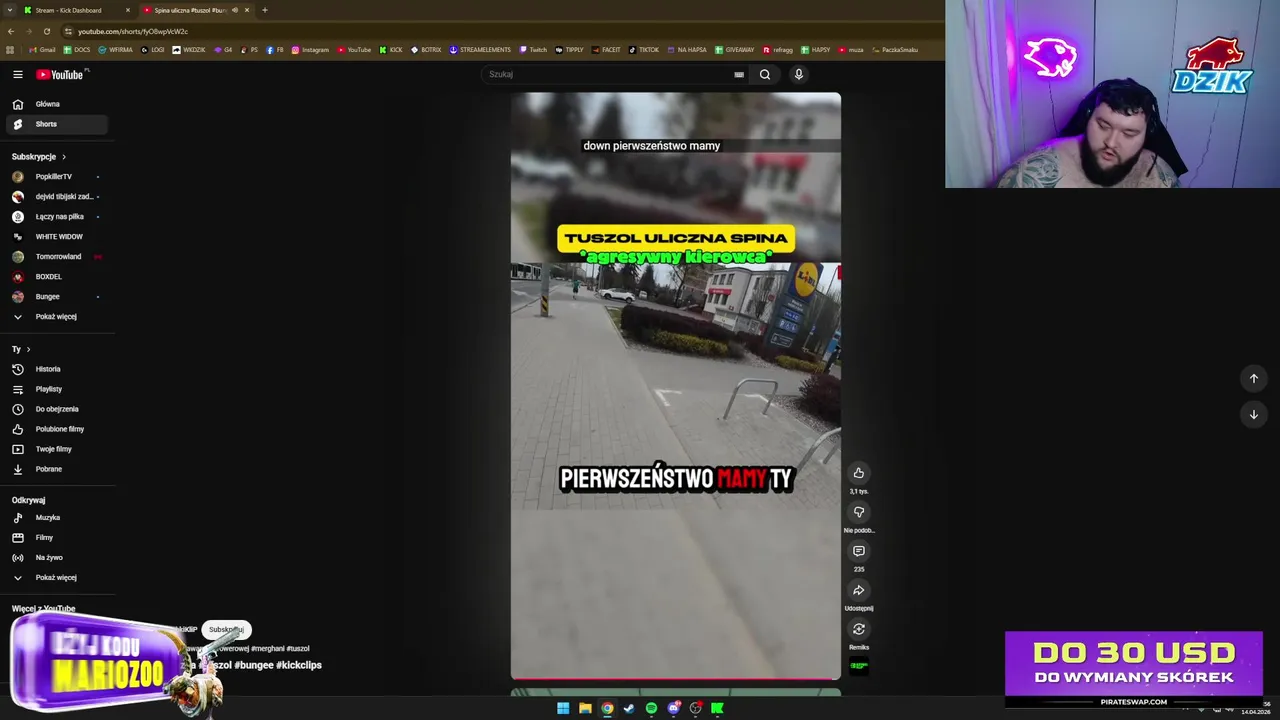Start voice search with microphone

tap(798, 74)
